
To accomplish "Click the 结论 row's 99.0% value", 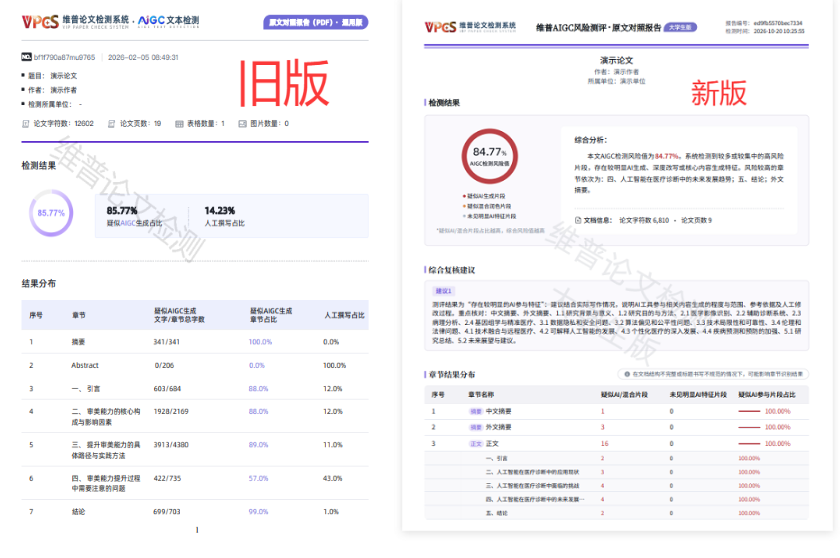I will pyautogui.click(x=258, y=512).
